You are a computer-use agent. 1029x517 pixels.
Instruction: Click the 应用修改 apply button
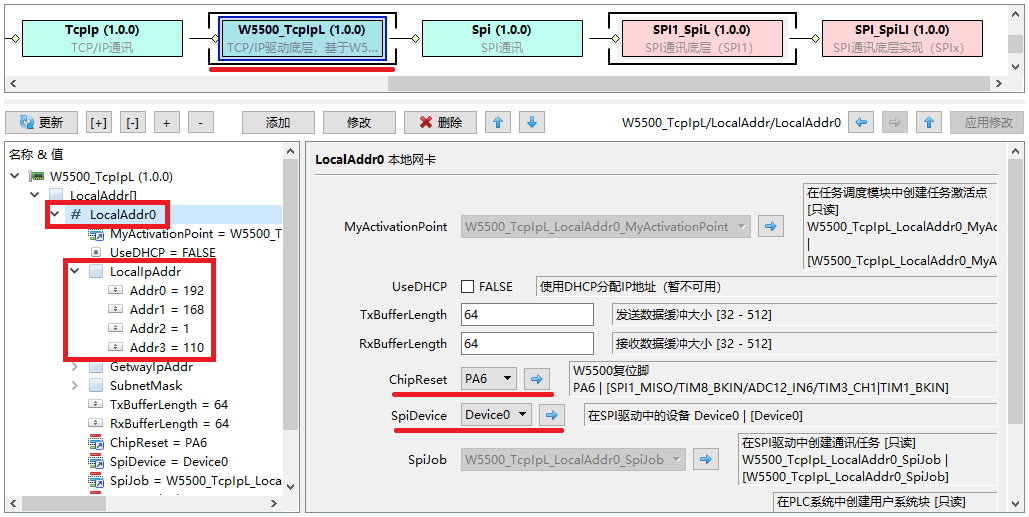988,123
